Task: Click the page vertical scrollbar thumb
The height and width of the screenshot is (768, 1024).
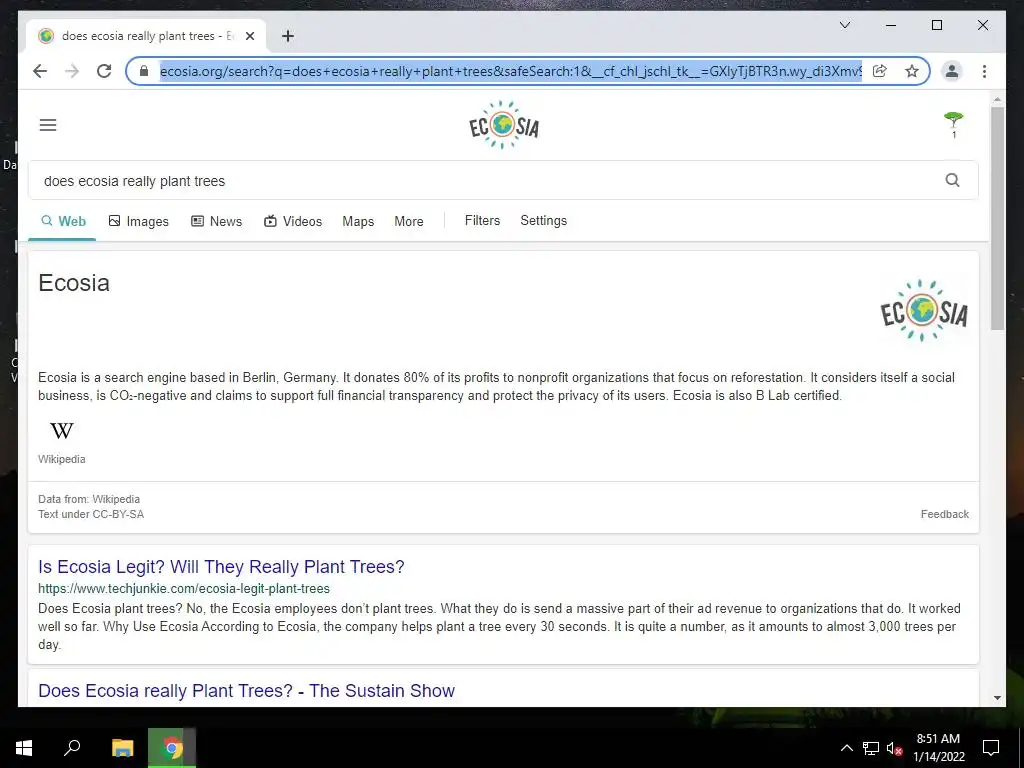Action: pyautogui.click(x=997, y=217)
